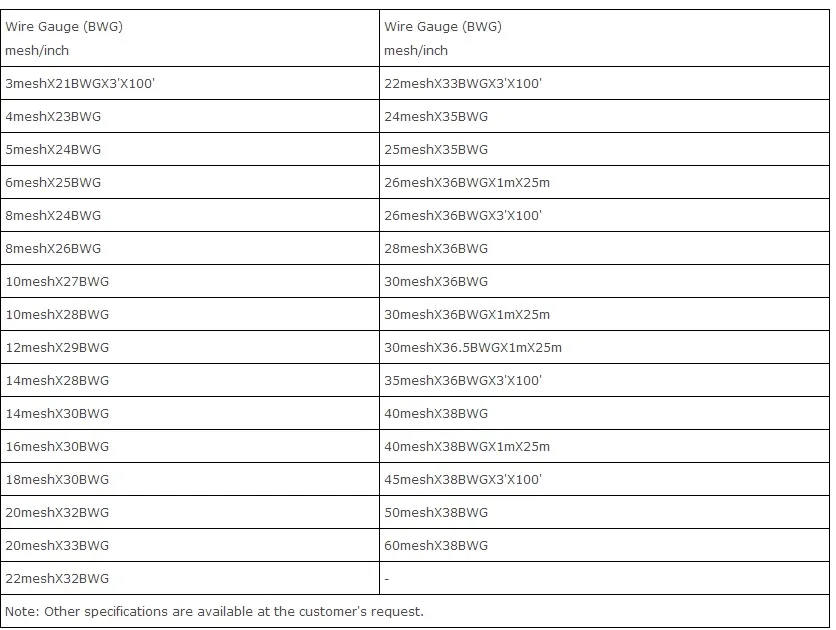836x630 pixels.
Task: Click the 3meshX21BWGX3'X100' cell
Action: point(80,84)
